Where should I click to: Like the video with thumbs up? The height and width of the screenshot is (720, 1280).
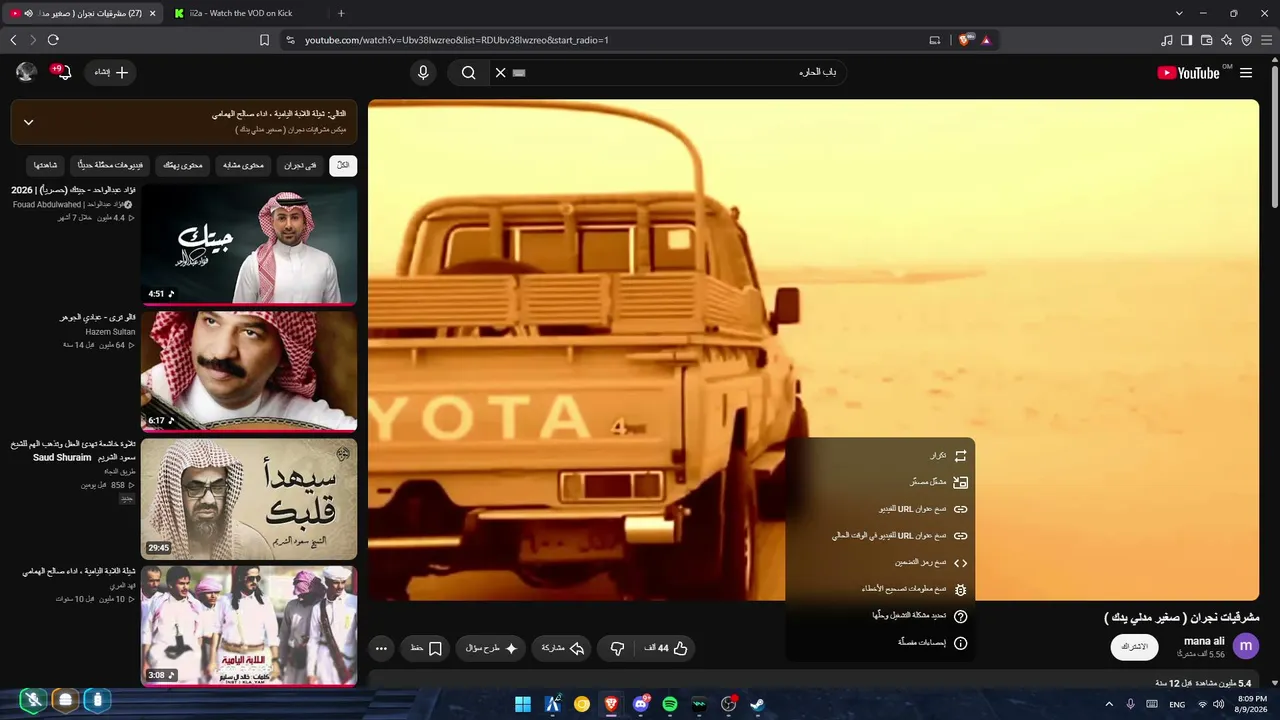click(x=666, y=648)
